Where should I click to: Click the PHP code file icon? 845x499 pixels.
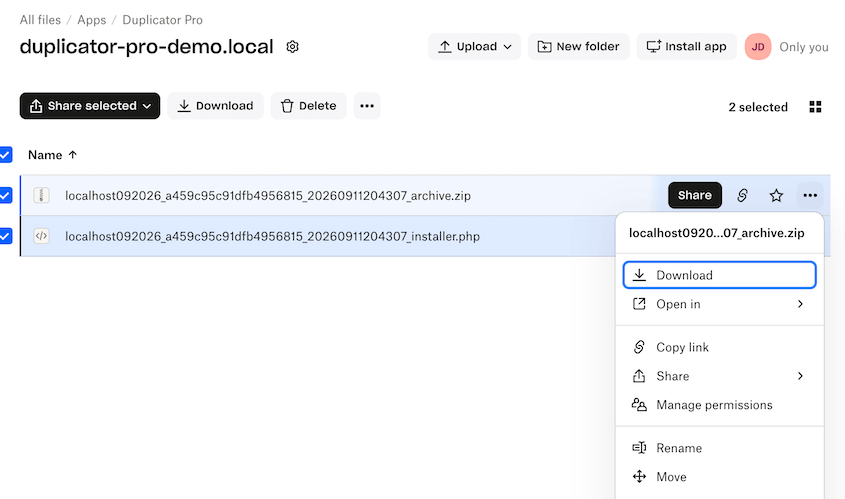click(41, 236)
